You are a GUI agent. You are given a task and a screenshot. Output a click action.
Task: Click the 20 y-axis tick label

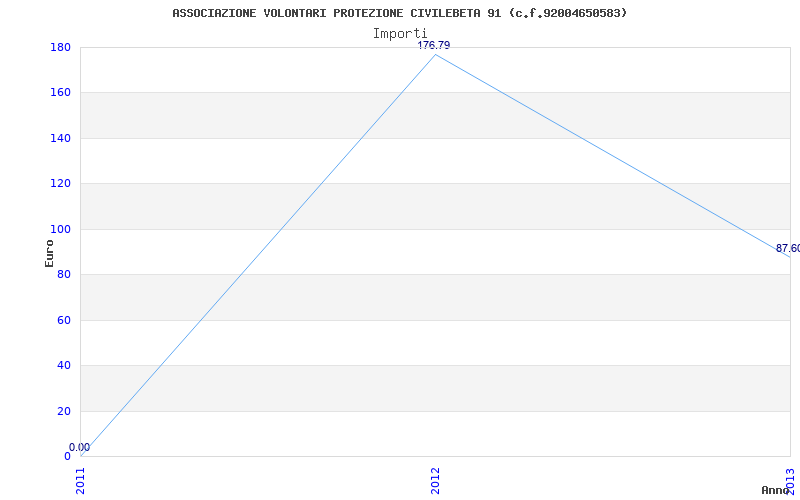tap(64, 411)
